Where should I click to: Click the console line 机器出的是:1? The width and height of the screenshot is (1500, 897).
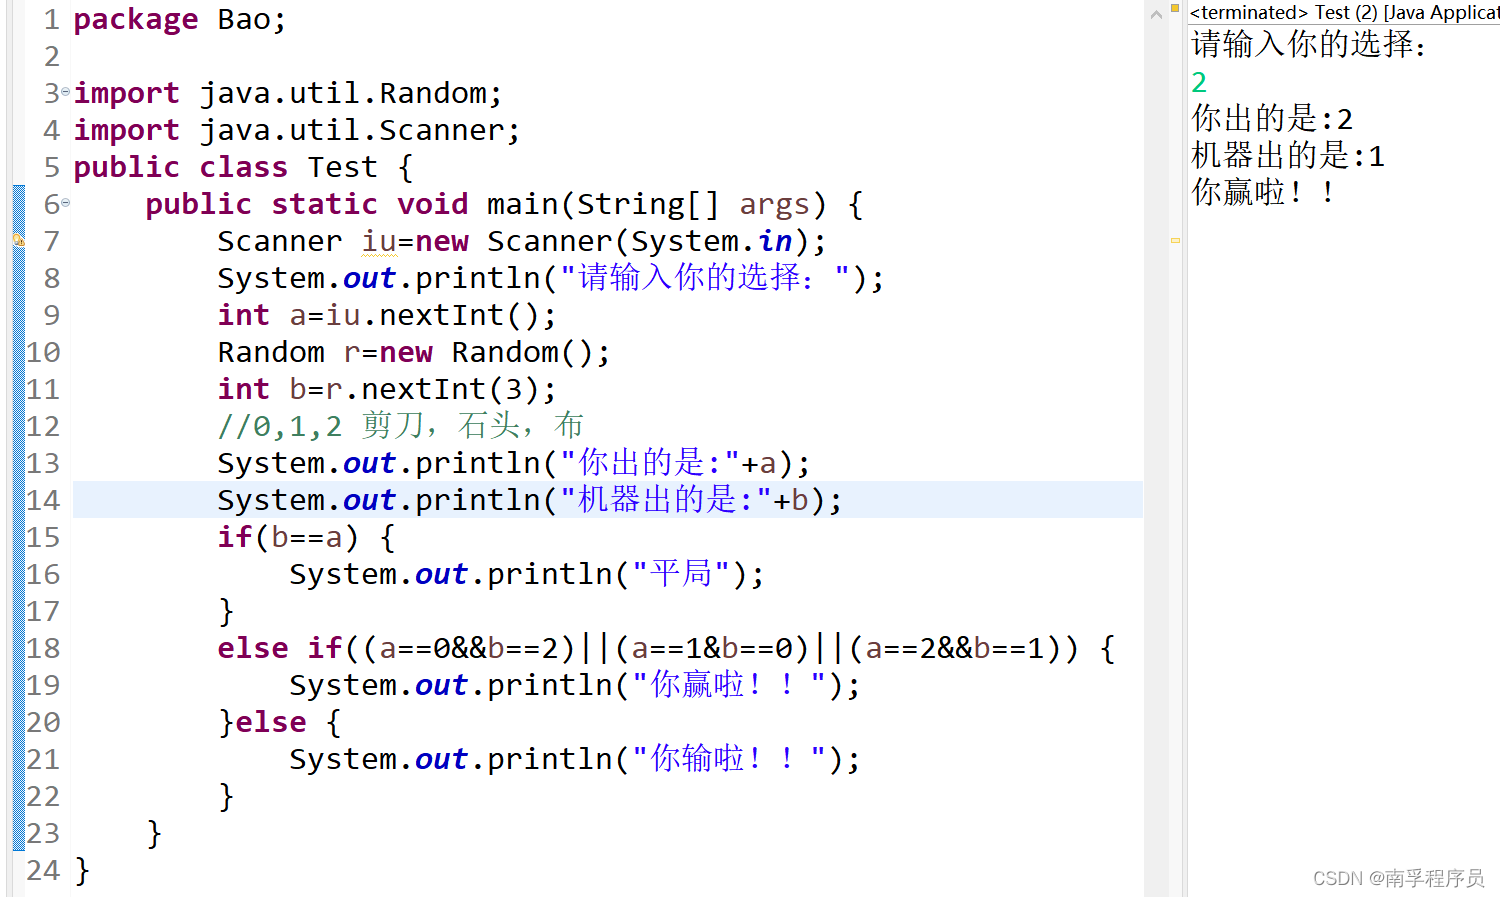coord(1288,155)
